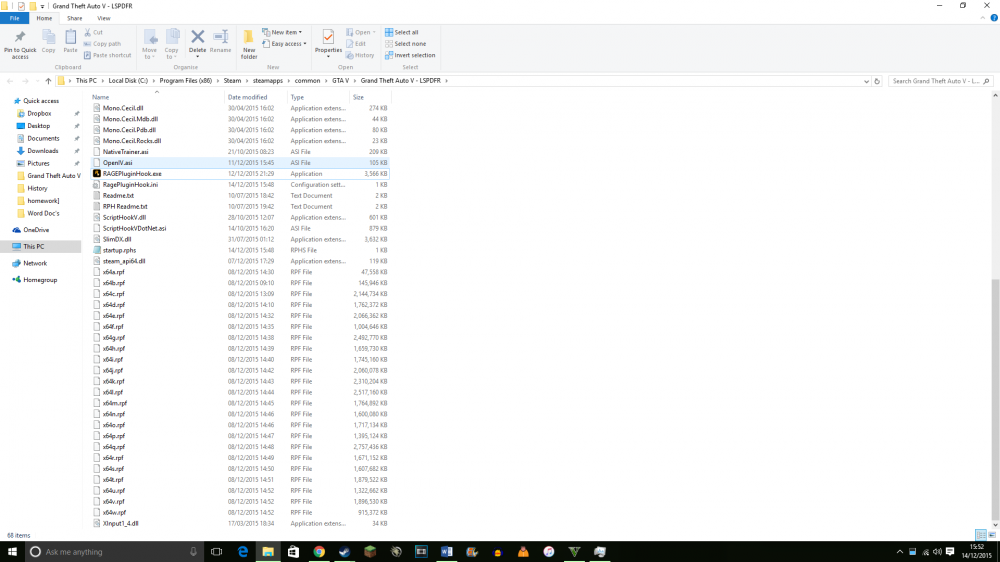Open Task View on the taskbar

pos(217,552)
